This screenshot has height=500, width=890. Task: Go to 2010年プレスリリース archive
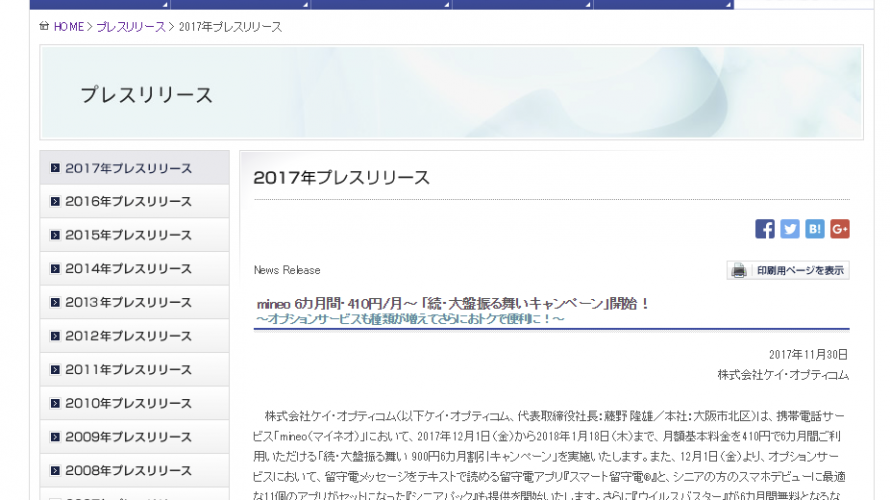(x=135, y=403)
